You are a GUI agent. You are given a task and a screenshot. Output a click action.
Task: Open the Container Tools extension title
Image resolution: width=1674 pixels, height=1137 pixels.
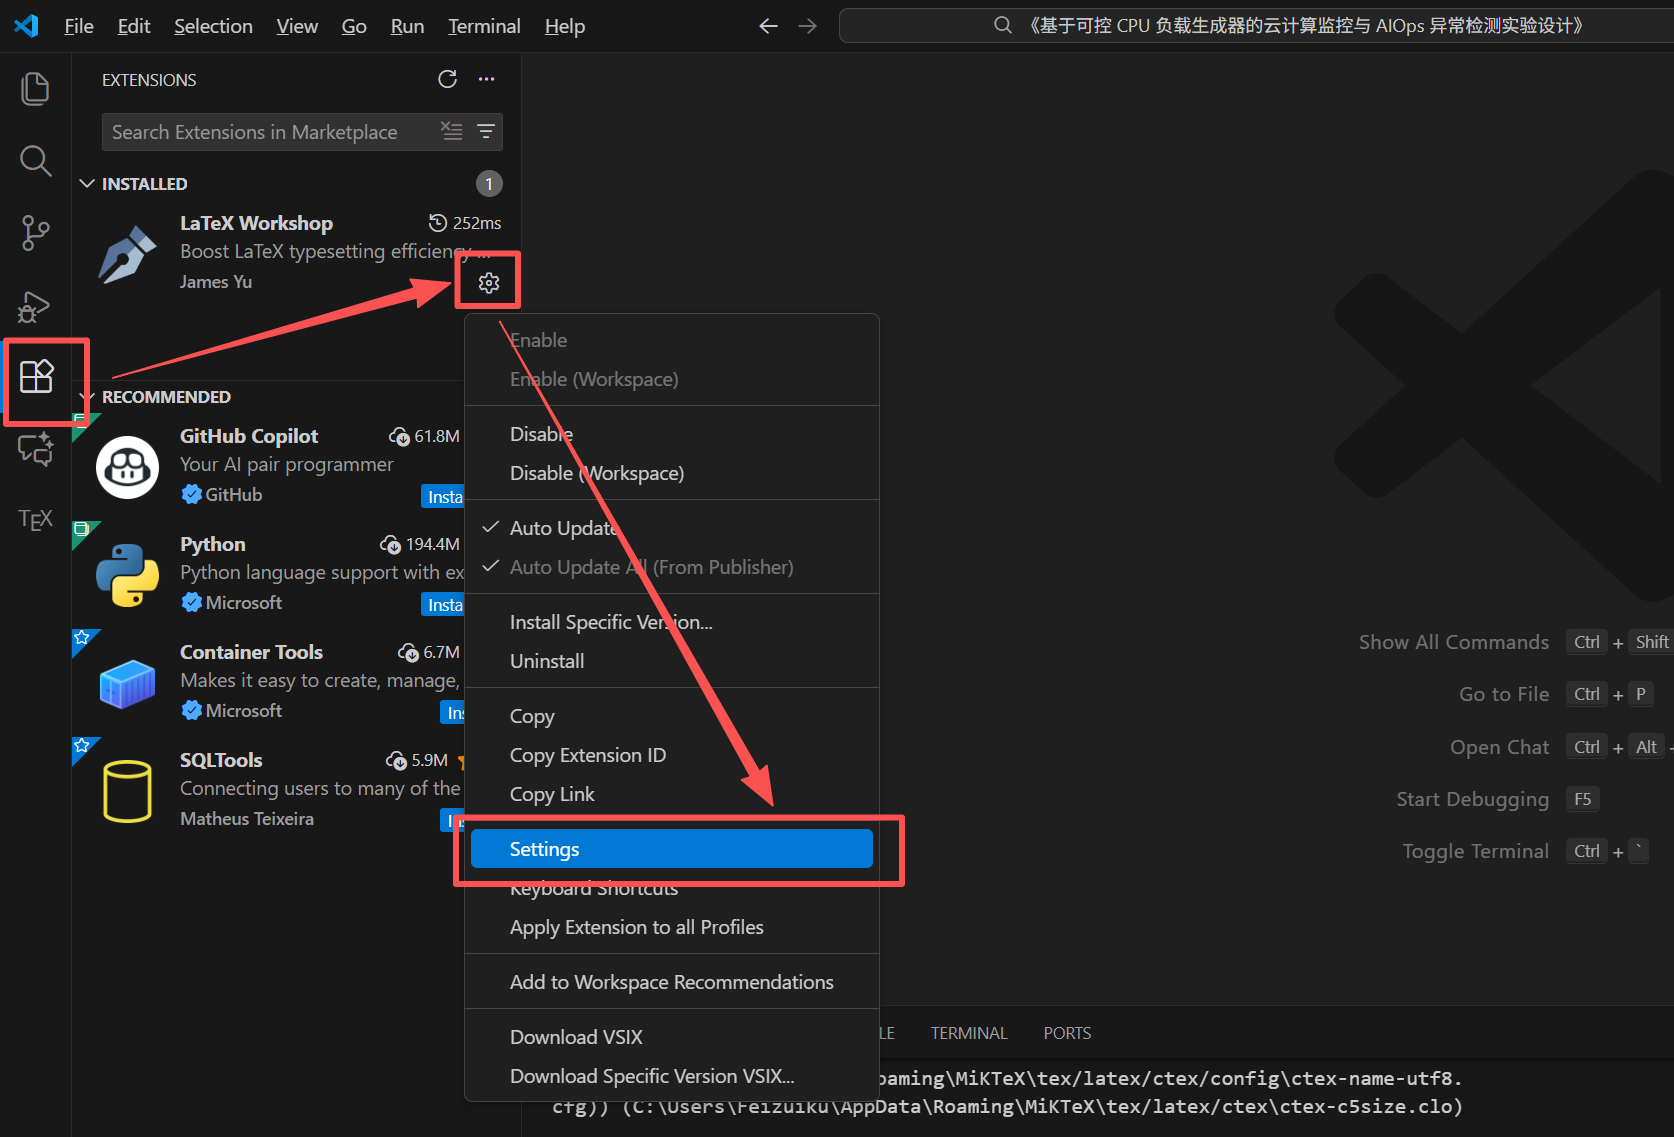pos(251,652)
